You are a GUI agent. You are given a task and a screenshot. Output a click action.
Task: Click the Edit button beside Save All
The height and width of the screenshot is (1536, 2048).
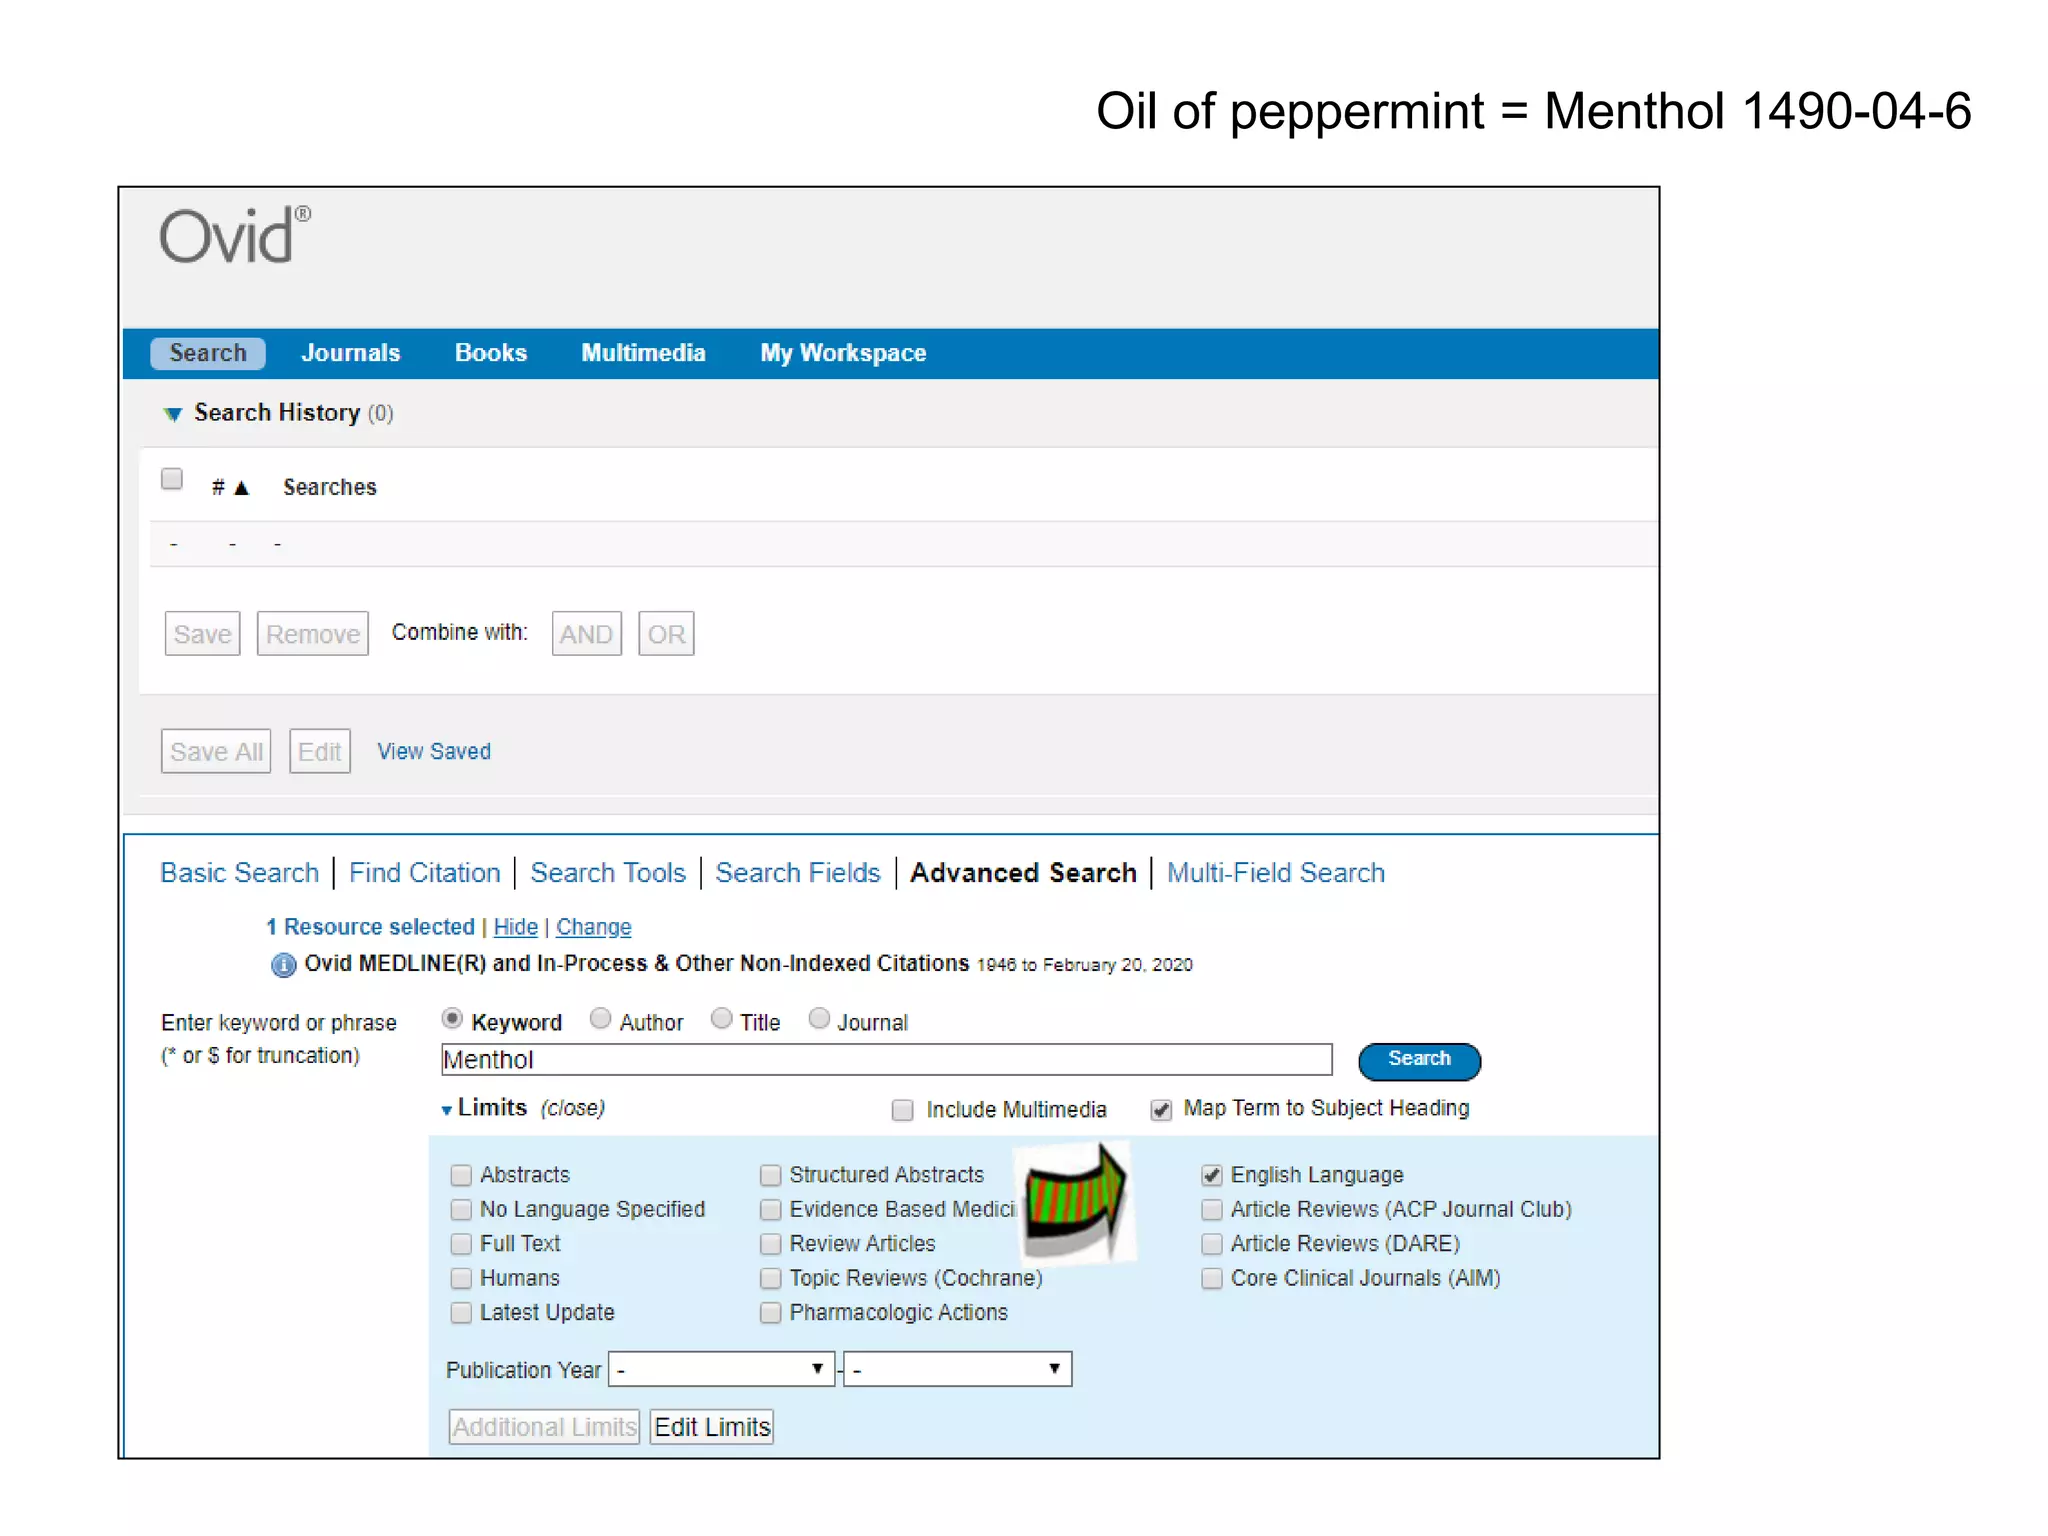(x=320, y=751)
